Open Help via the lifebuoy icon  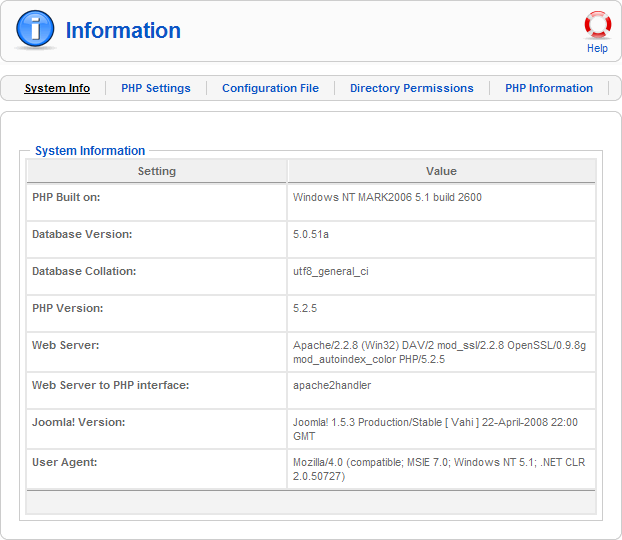coord(597,25)
